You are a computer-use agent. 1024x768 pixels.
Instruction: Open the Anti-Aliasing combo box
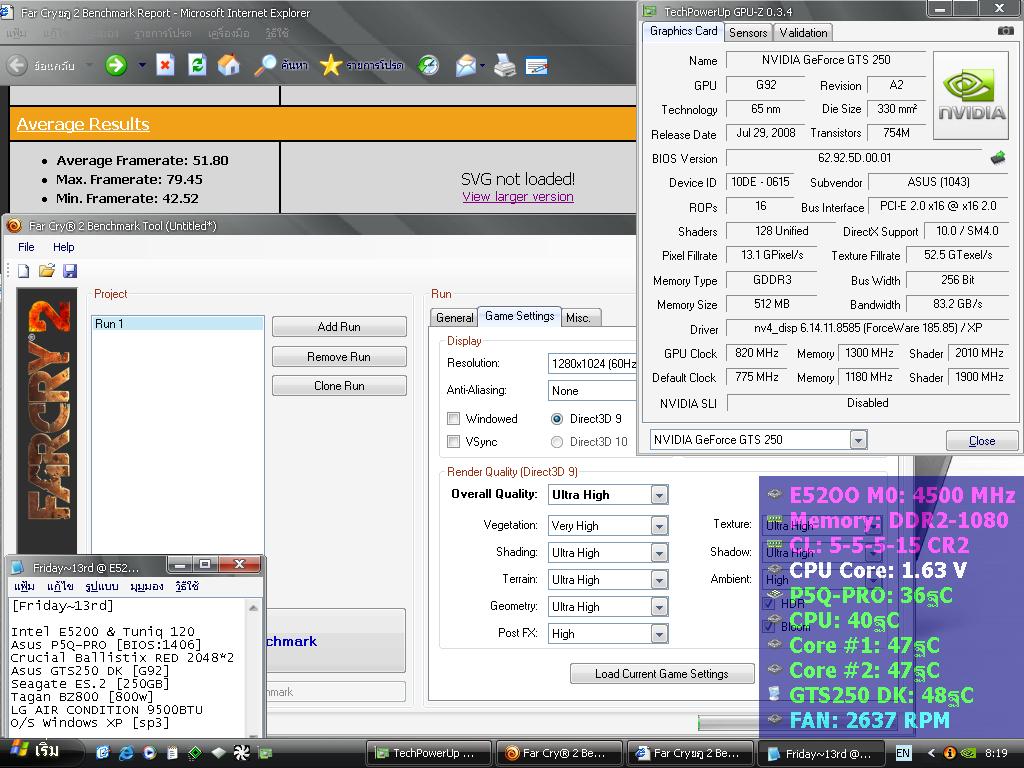point(592,391)
